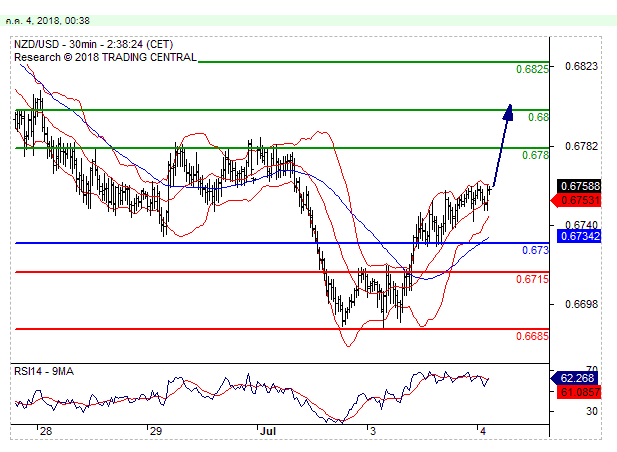The image size is (617, 452).
Task: Click the green 0.678 resistance label
Action: (x=535, y=155)
